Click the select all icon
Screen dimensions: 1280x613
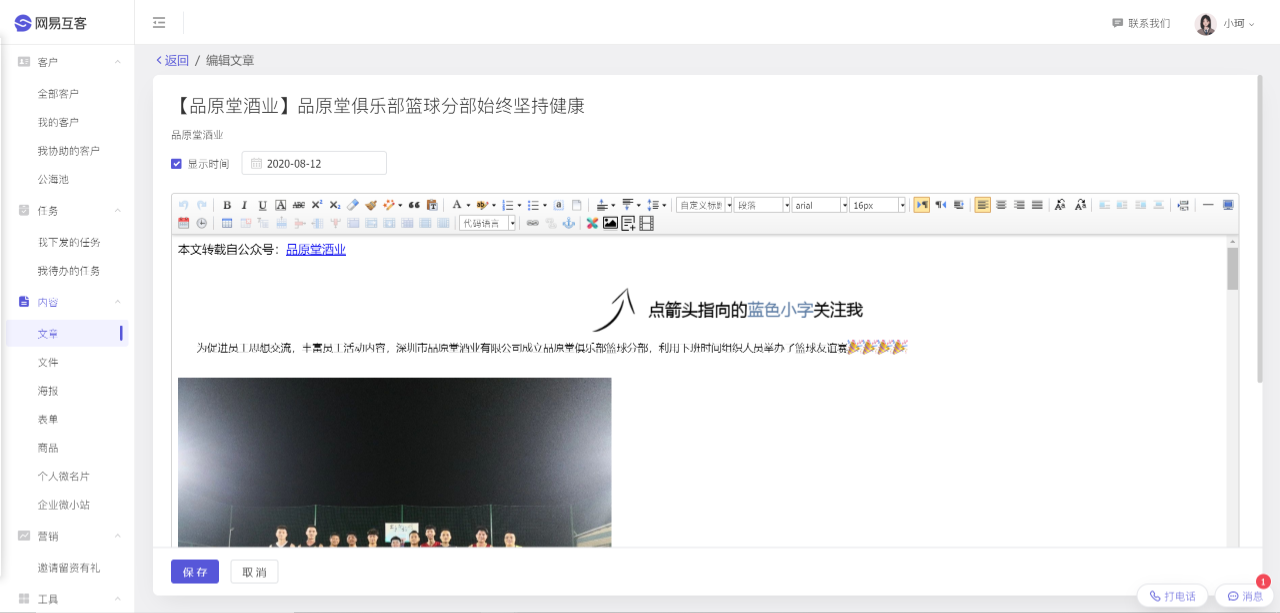click(559, 205)
